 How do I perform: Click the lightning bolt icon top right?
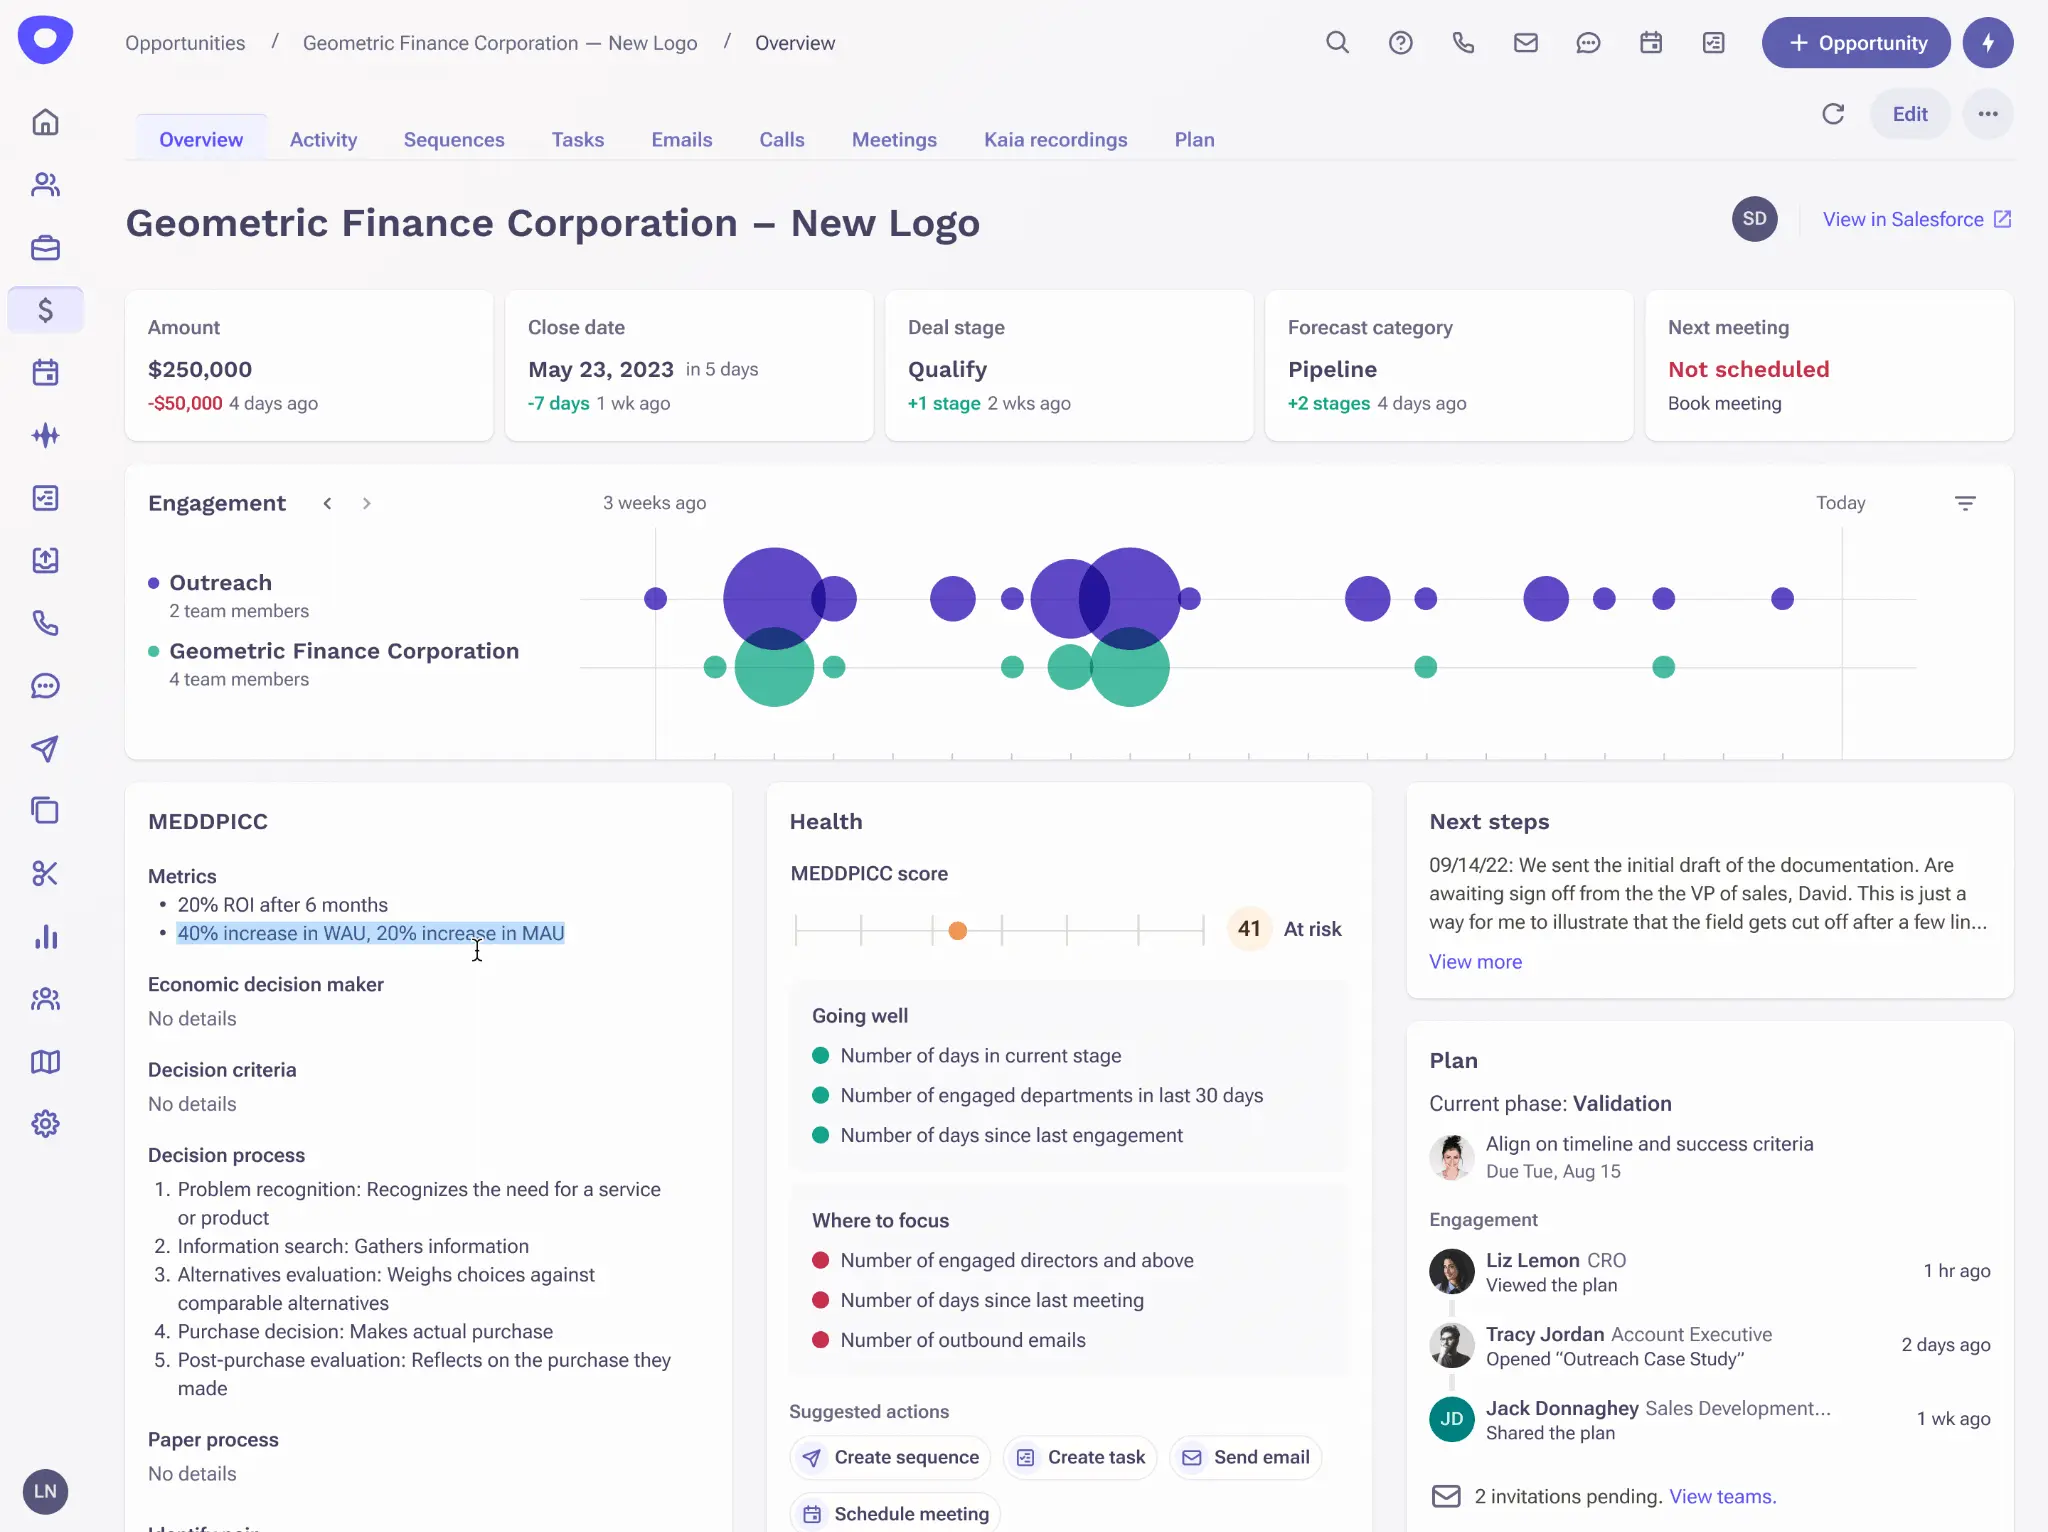pos(1988,42)
